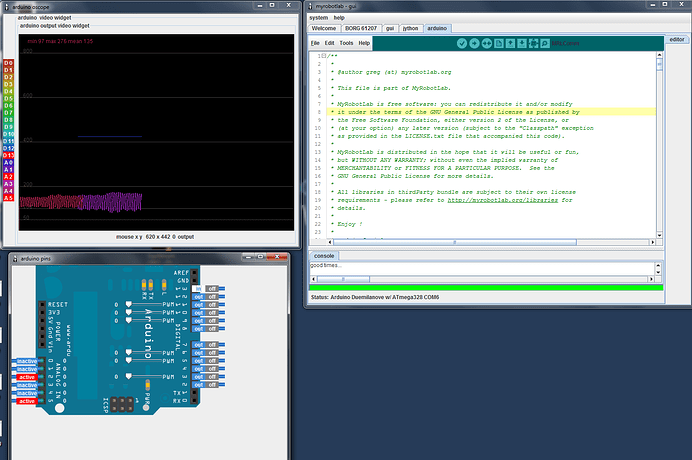Switch to the jython tab
The width and height of the screenshot is (692, 460).
(x=410, y=28)
